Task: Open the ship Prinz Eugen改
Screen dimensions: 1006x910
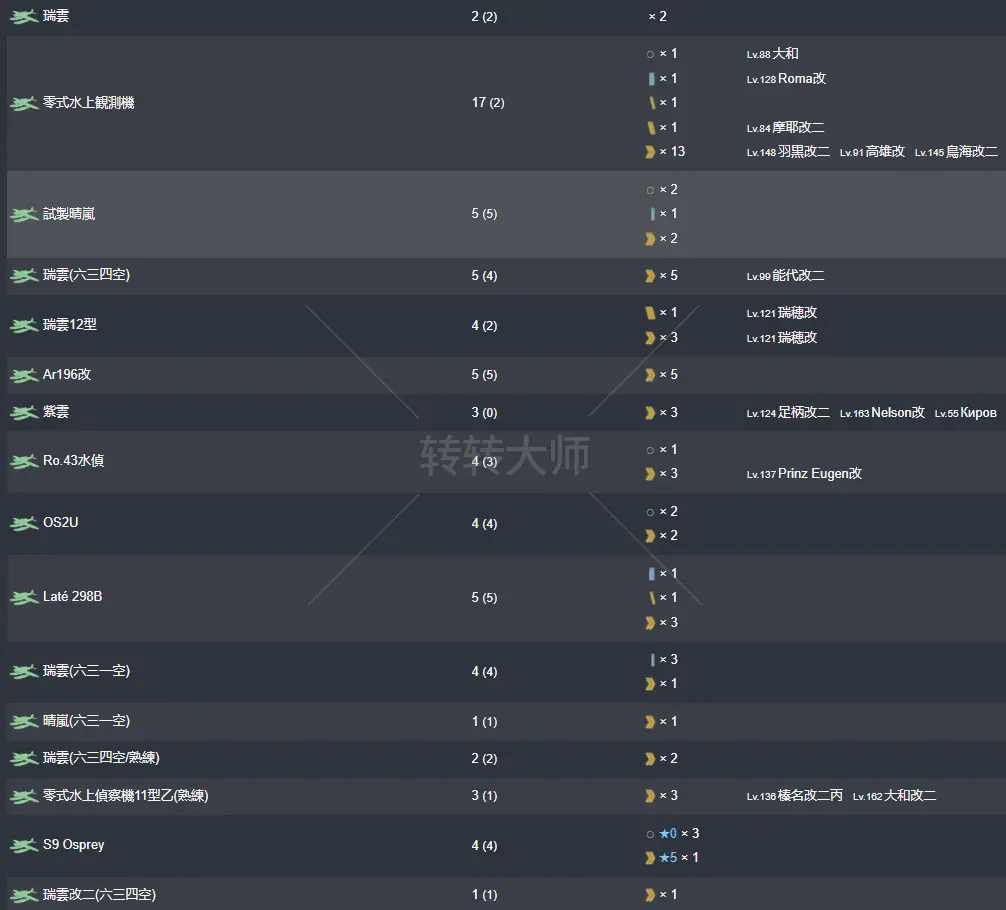Action: (x=819, y=474)
